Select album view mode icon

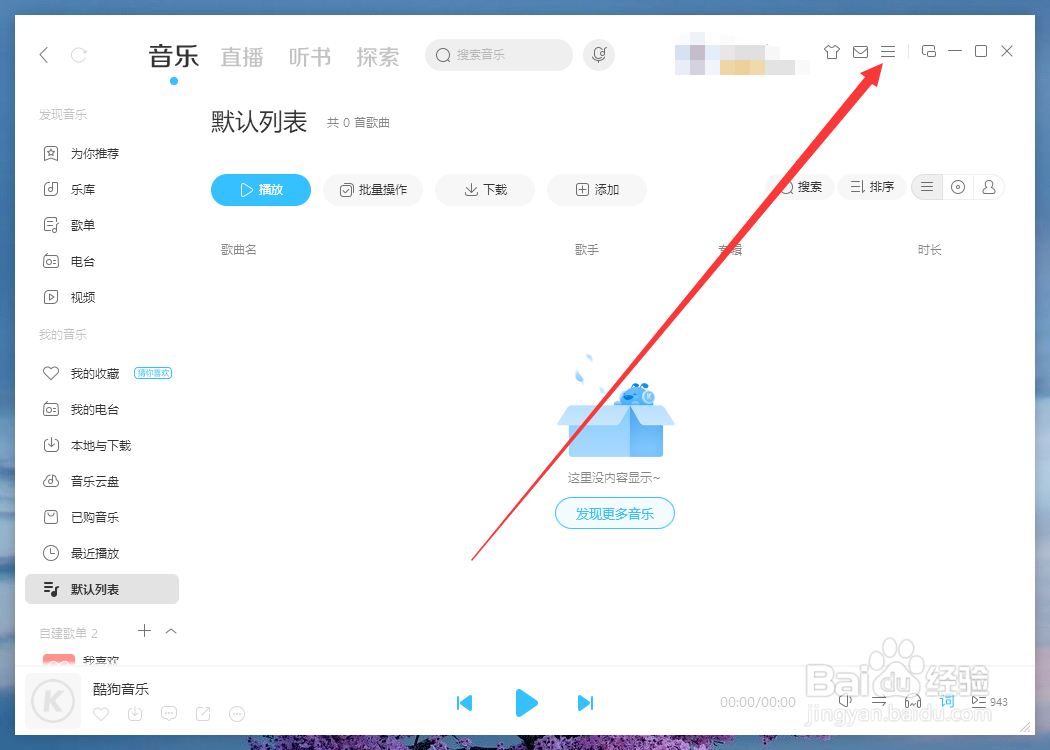pos(958,188)
